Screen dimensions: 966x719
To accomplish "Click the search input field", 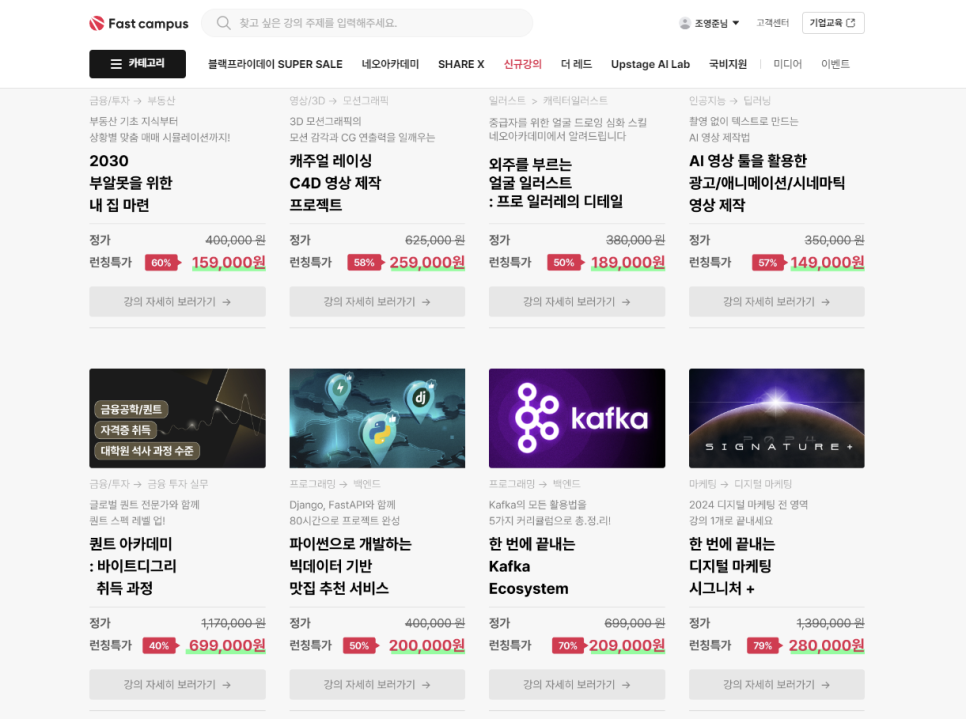I will pyautogui.click(x=367, y=23).
